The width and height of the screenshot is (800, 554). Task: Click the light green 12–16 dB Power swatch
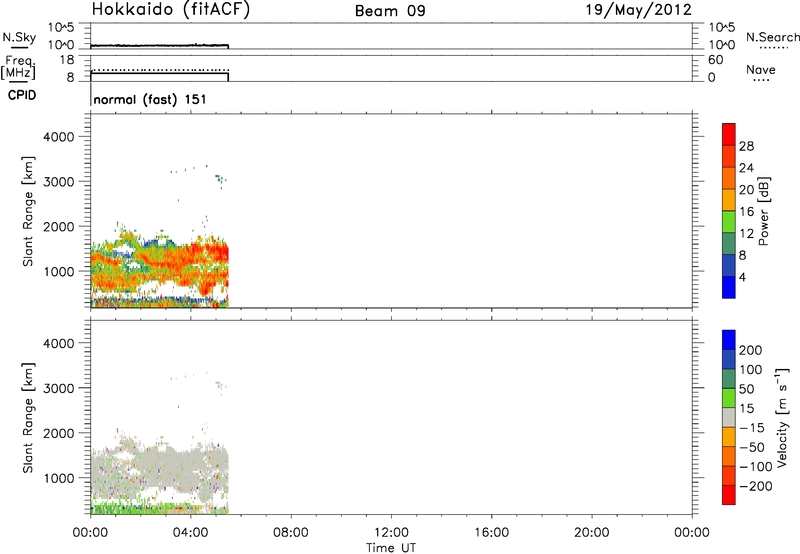coord(729,221)
